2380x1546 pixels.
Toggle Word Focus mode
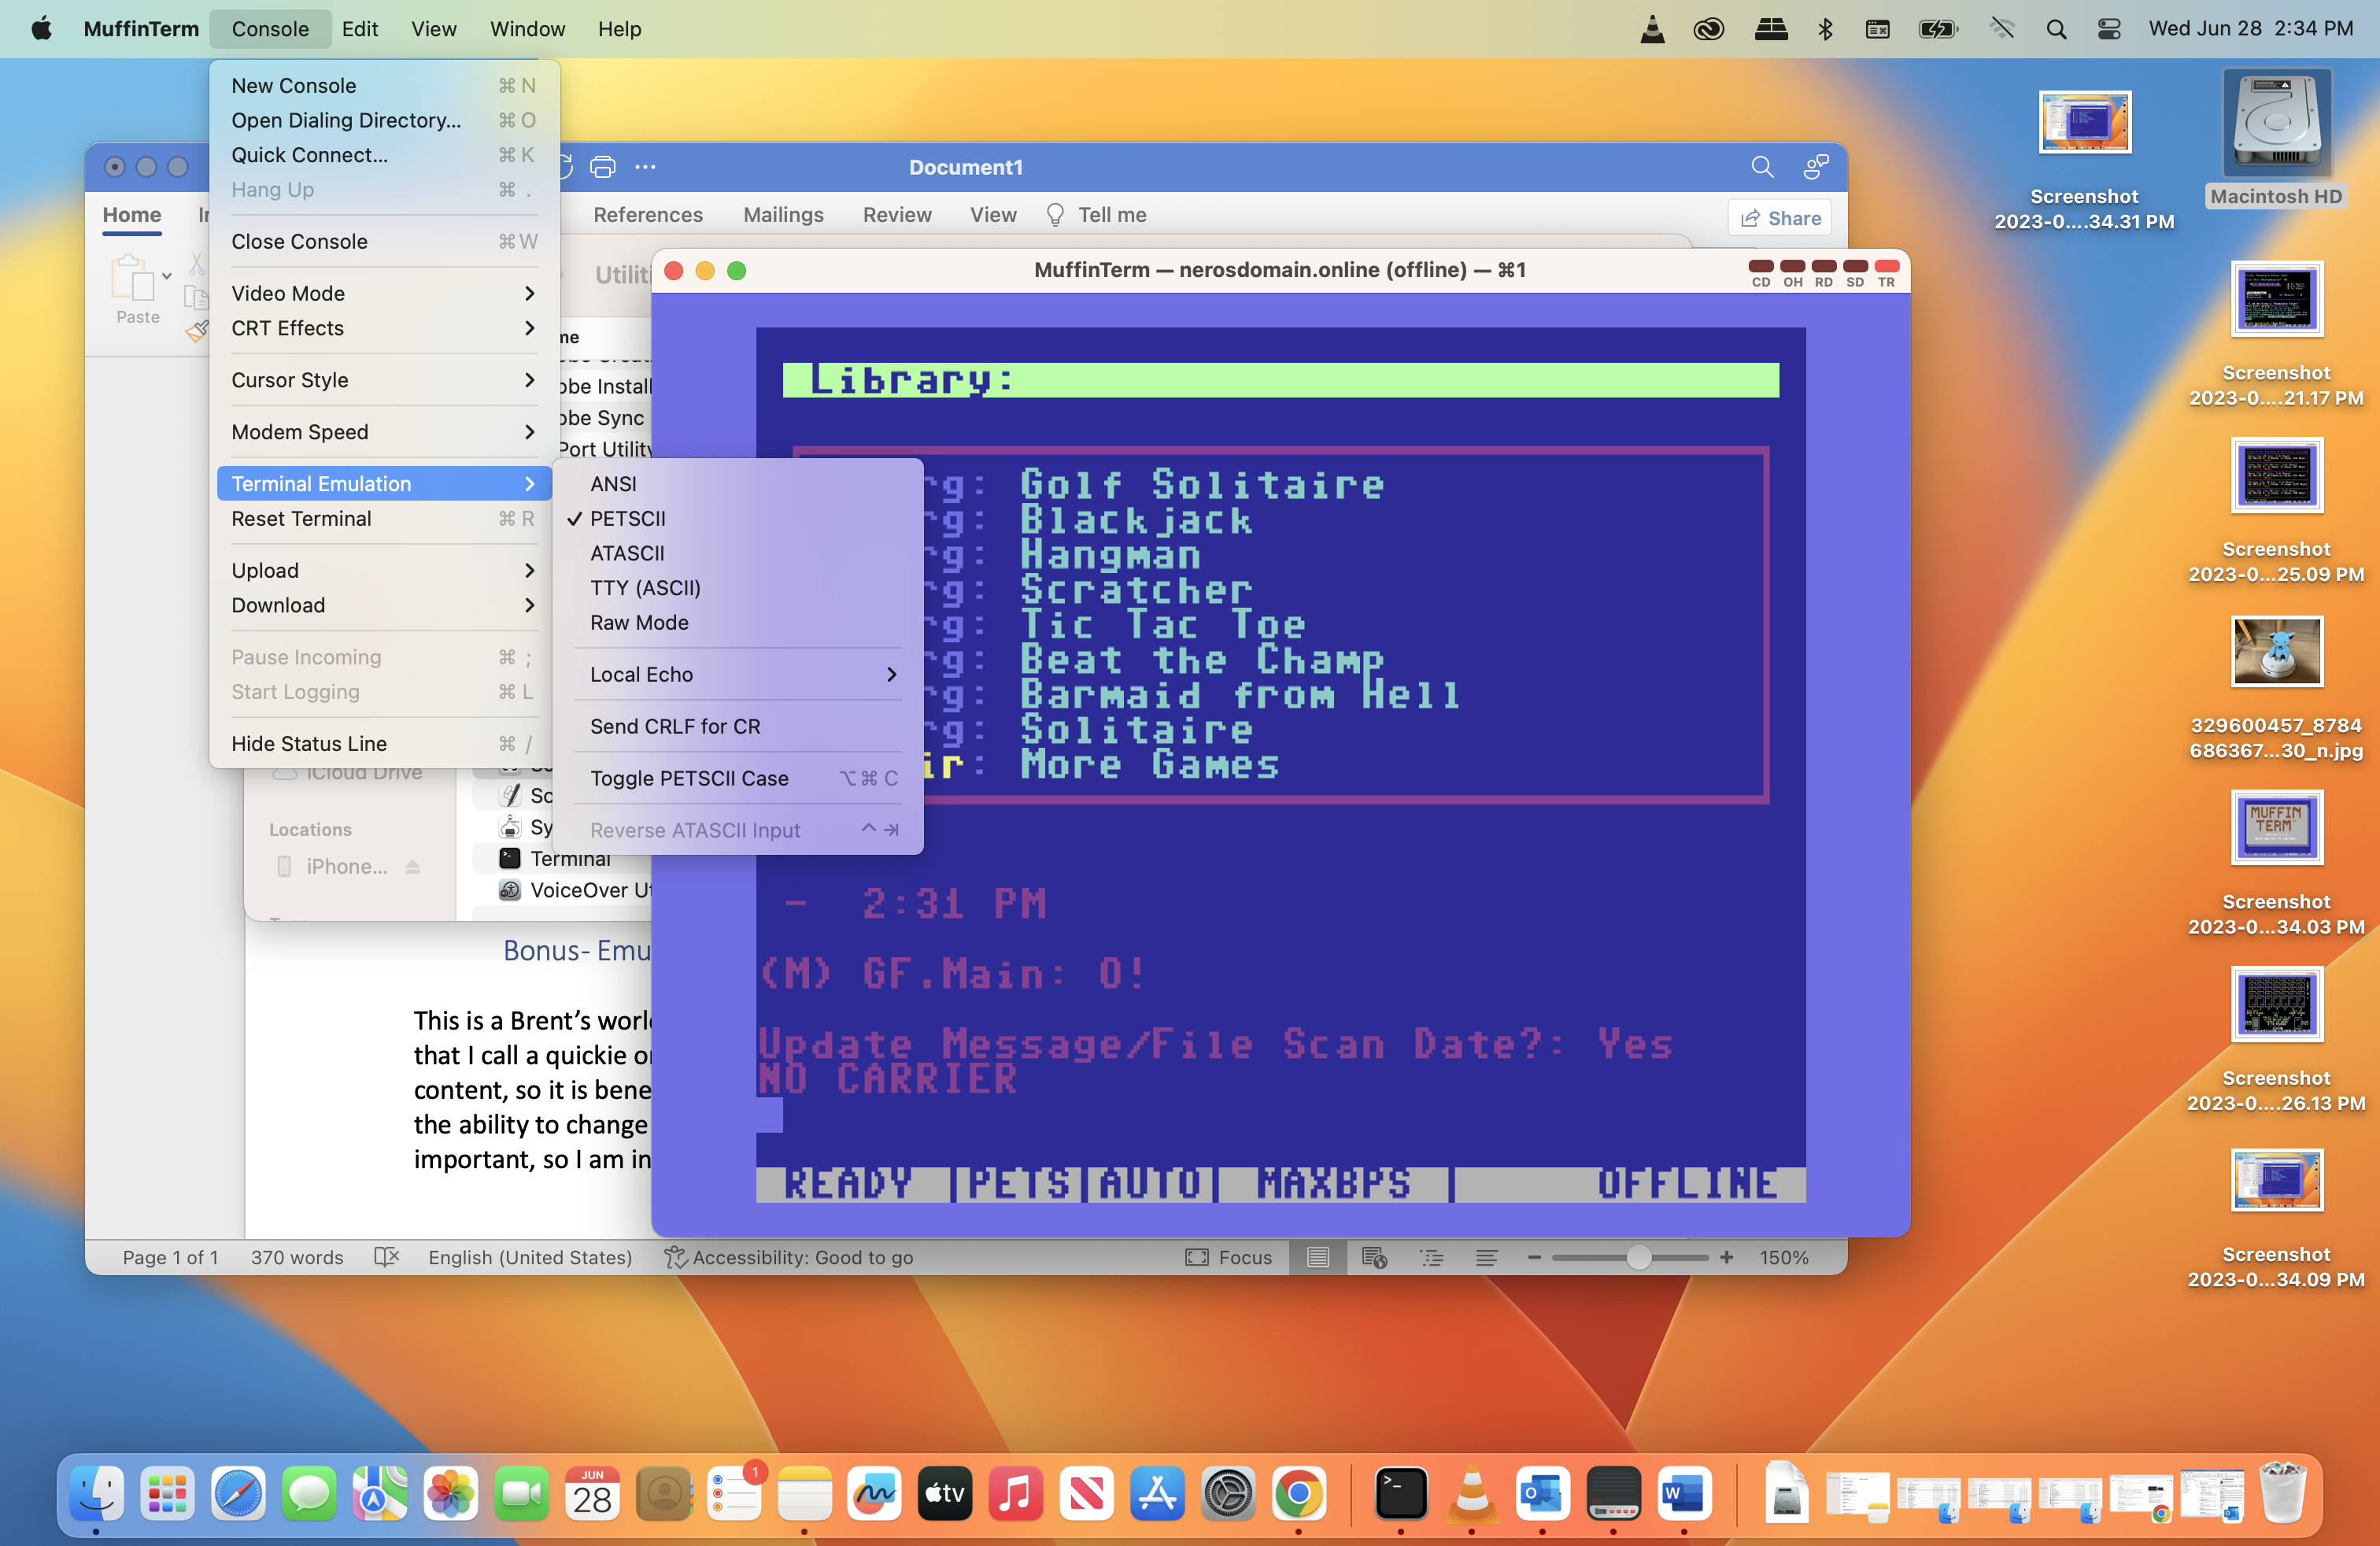click(1228, 1257)
